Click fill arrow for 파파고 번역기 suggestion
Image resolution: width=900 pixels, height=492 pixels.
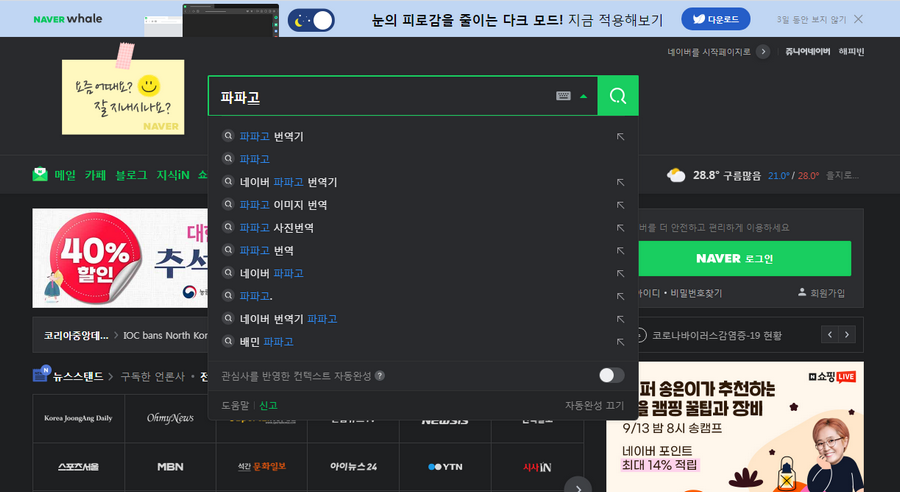(620, 137)
